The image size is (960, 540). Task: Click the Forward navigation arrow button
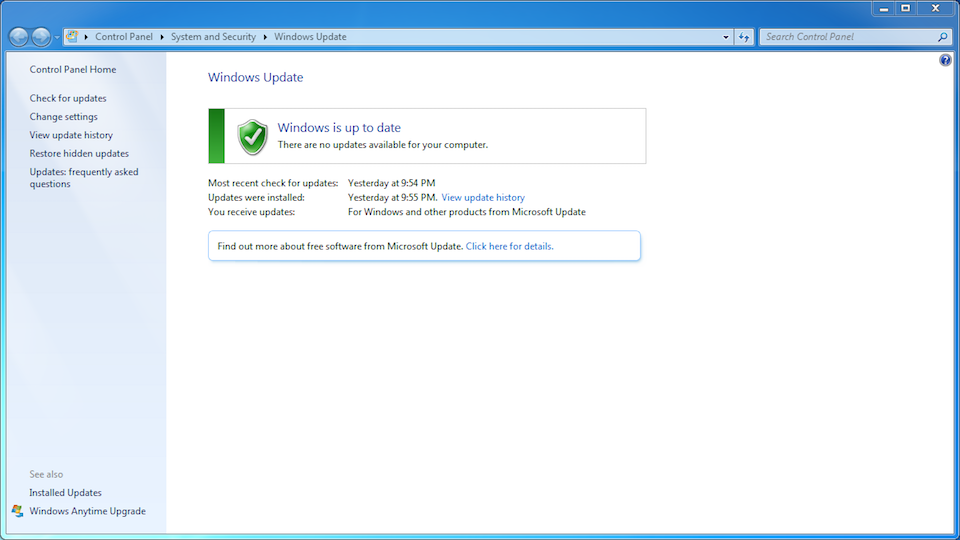(40, 37)
